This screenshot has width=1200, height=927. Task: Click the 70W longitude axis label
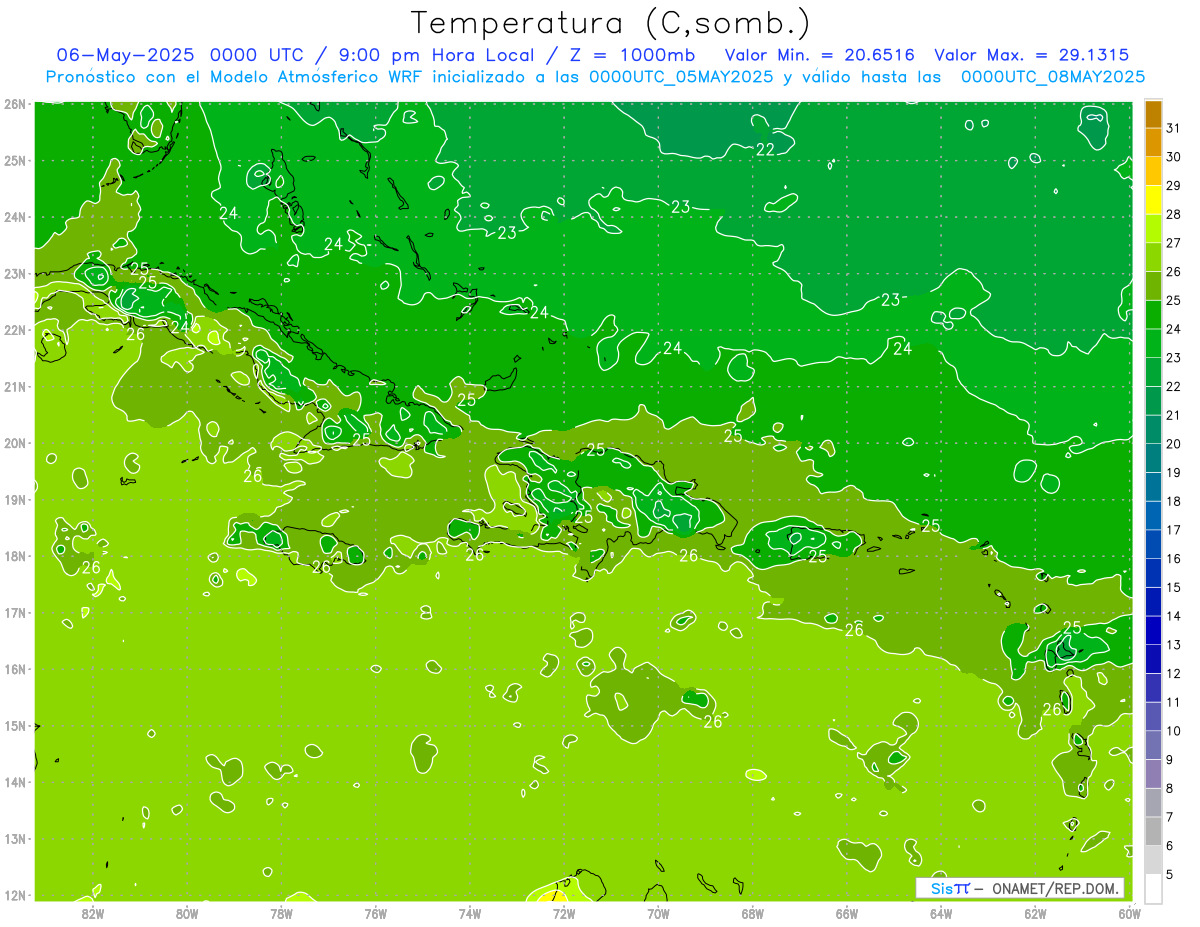[658, 912]
